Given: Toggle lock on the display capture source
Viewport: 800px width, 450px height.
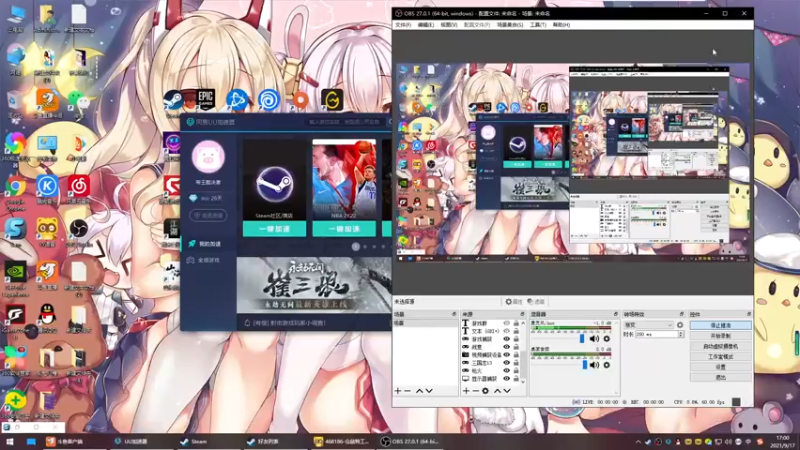Looking at the screenshot, I should click(x=516, y=379).
